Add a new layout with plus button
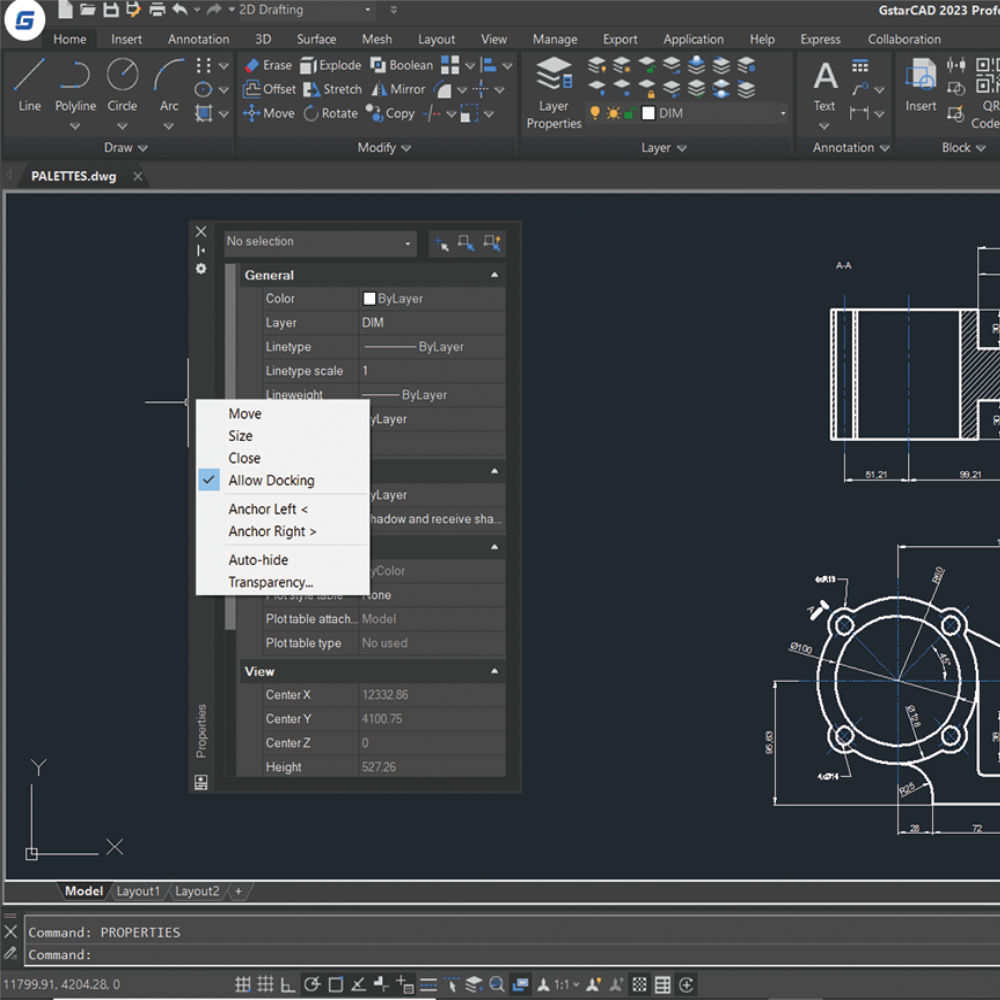The width and height of the screenshot is (1000, 1000). tap(239, 891)
